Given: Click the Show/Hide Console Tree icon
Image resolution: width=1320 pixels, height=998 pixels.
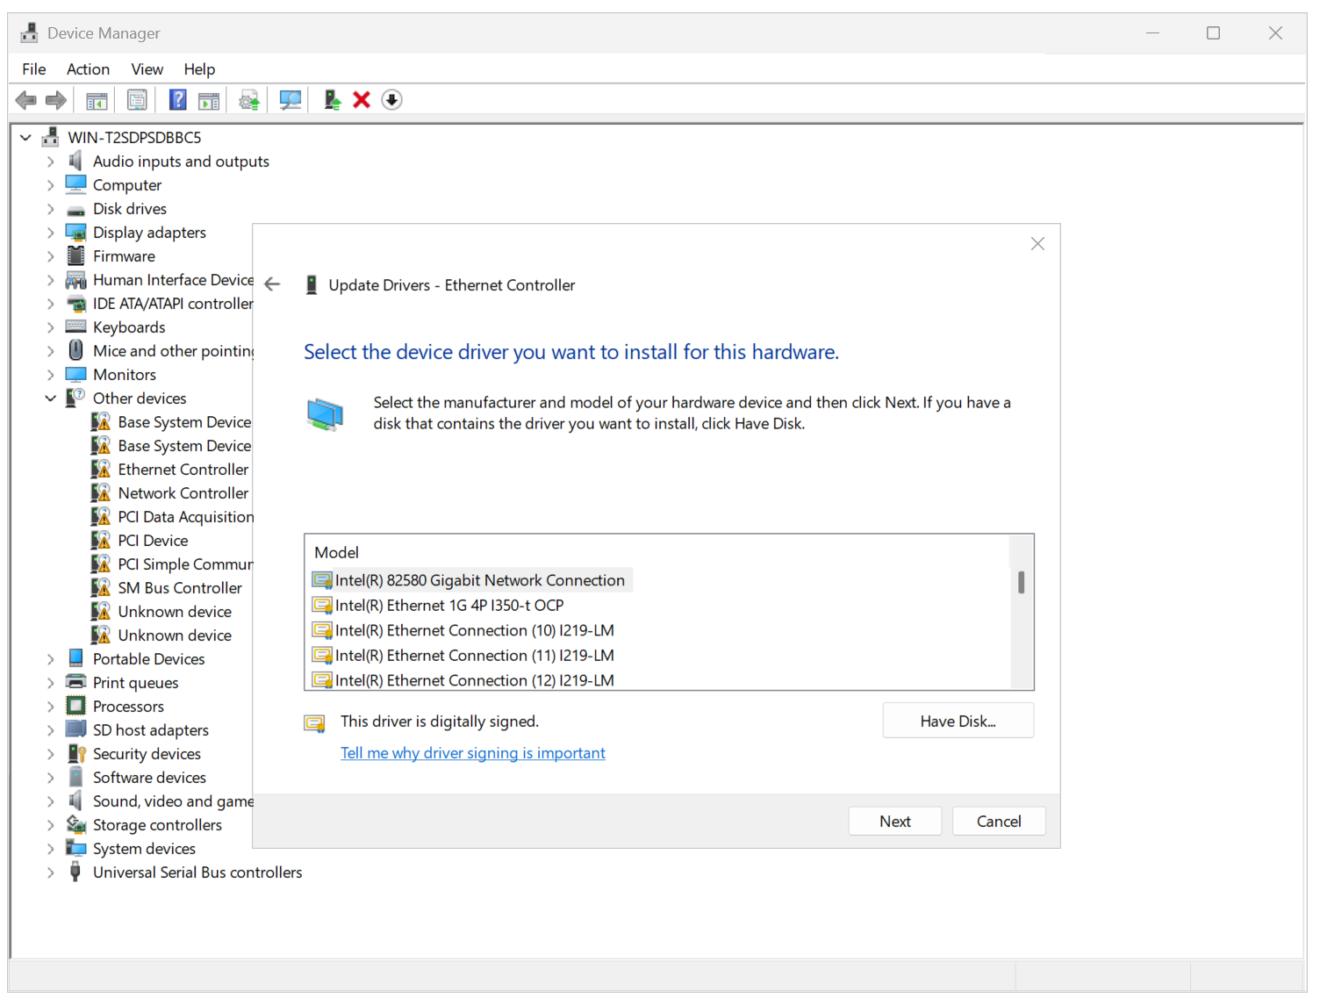Looking at the screenshot, I should click(x=96, y=99).
